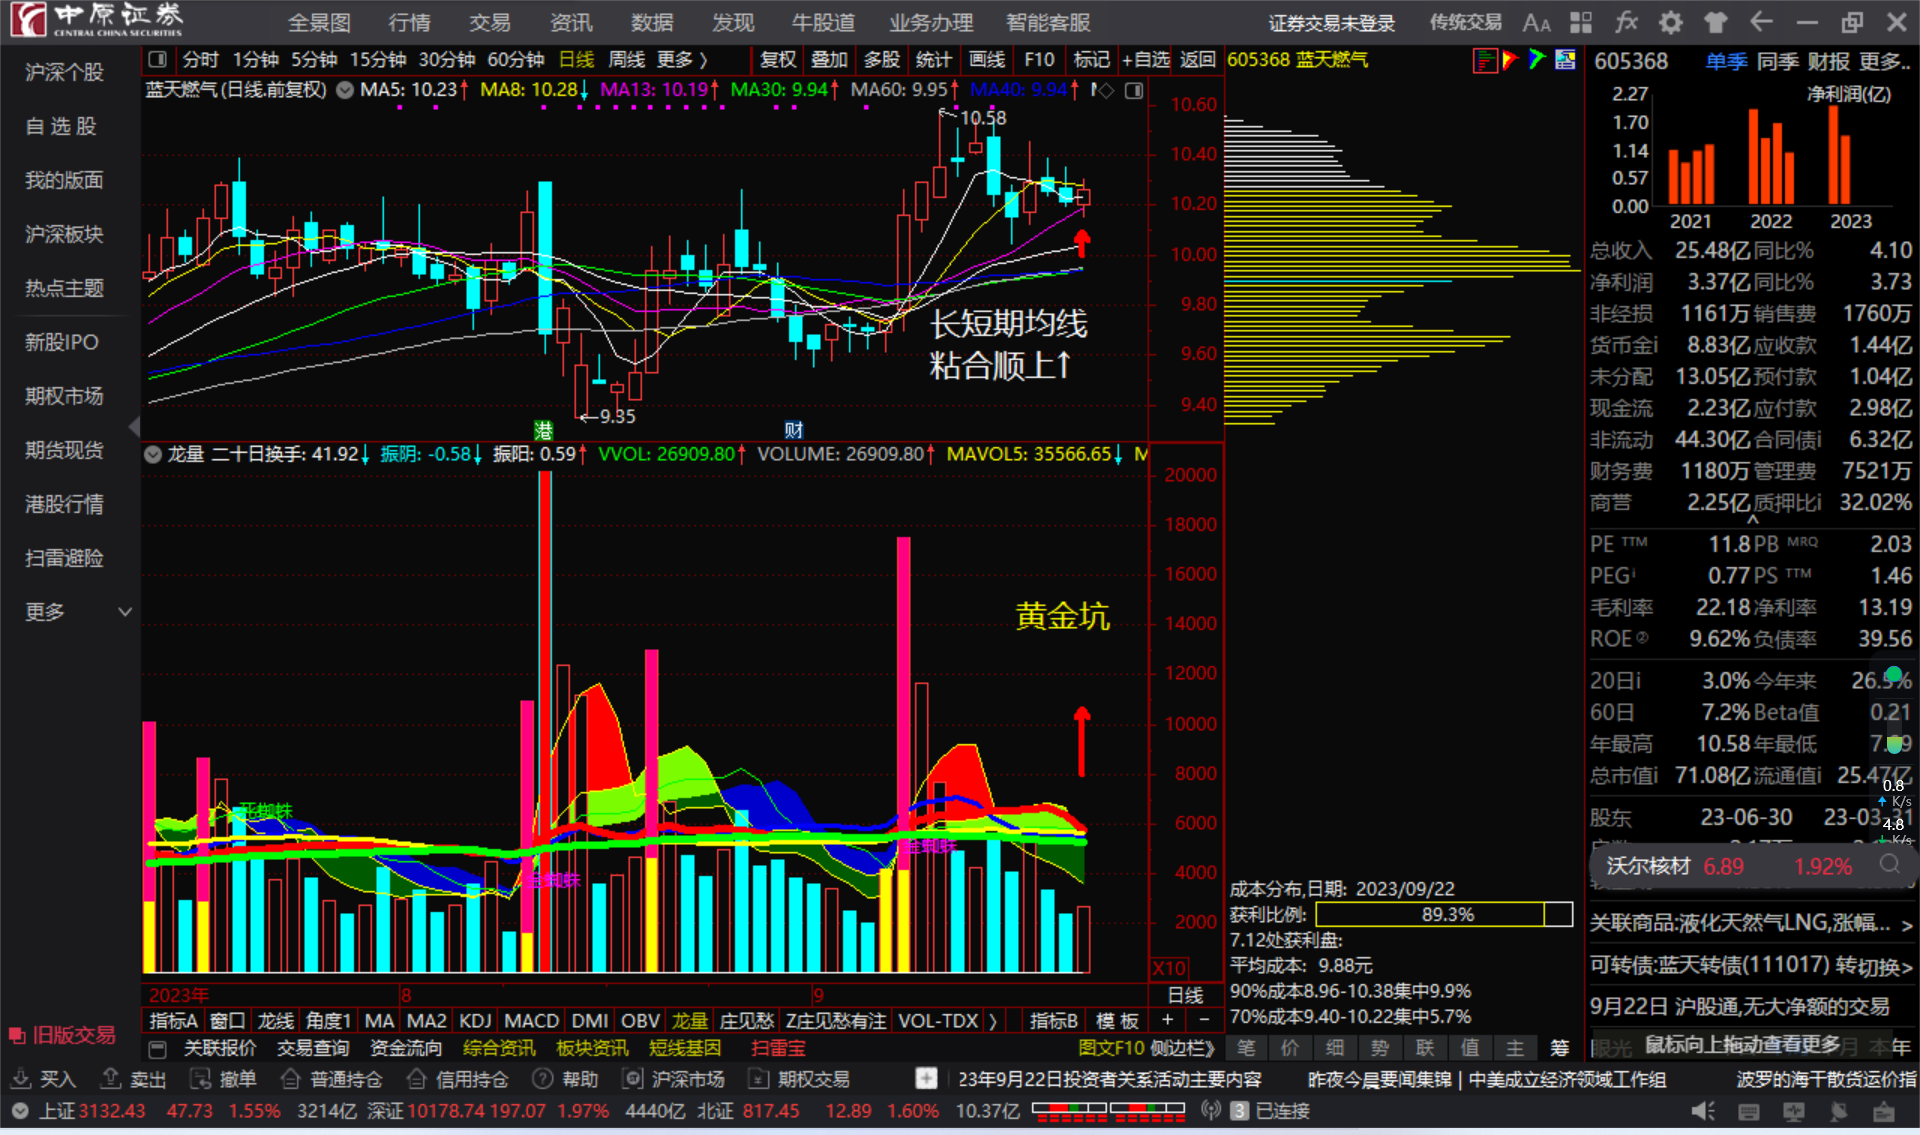Open the fx formula manager icon
The image size is (1920, 1135).
(x=1626, y=22)
